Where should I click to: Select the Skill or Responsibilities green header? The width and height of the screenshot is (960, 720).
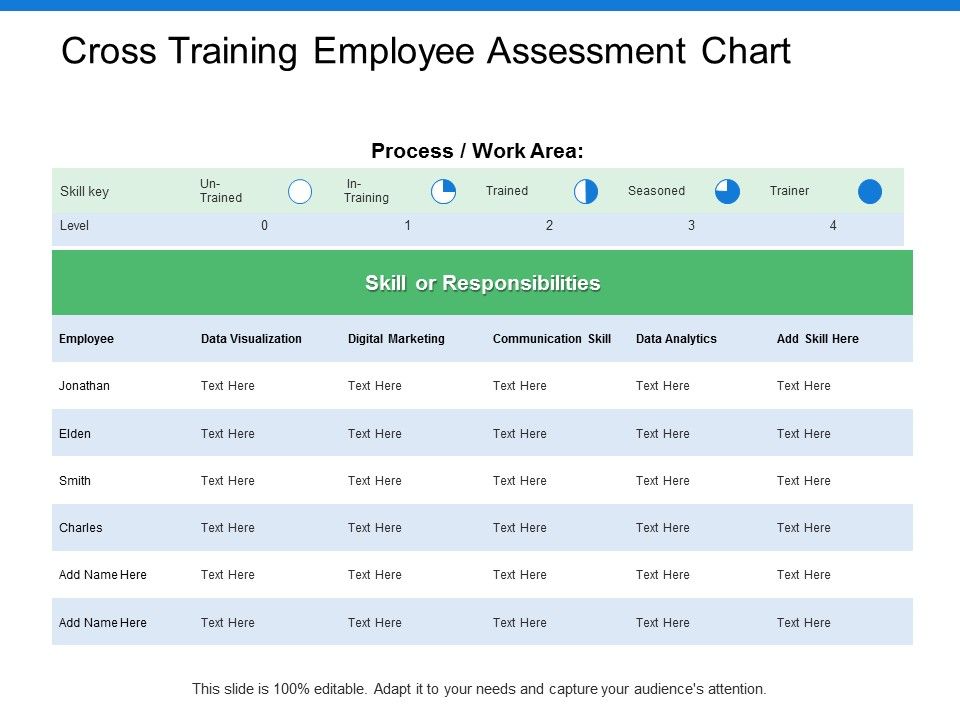[x=482, y=283]
